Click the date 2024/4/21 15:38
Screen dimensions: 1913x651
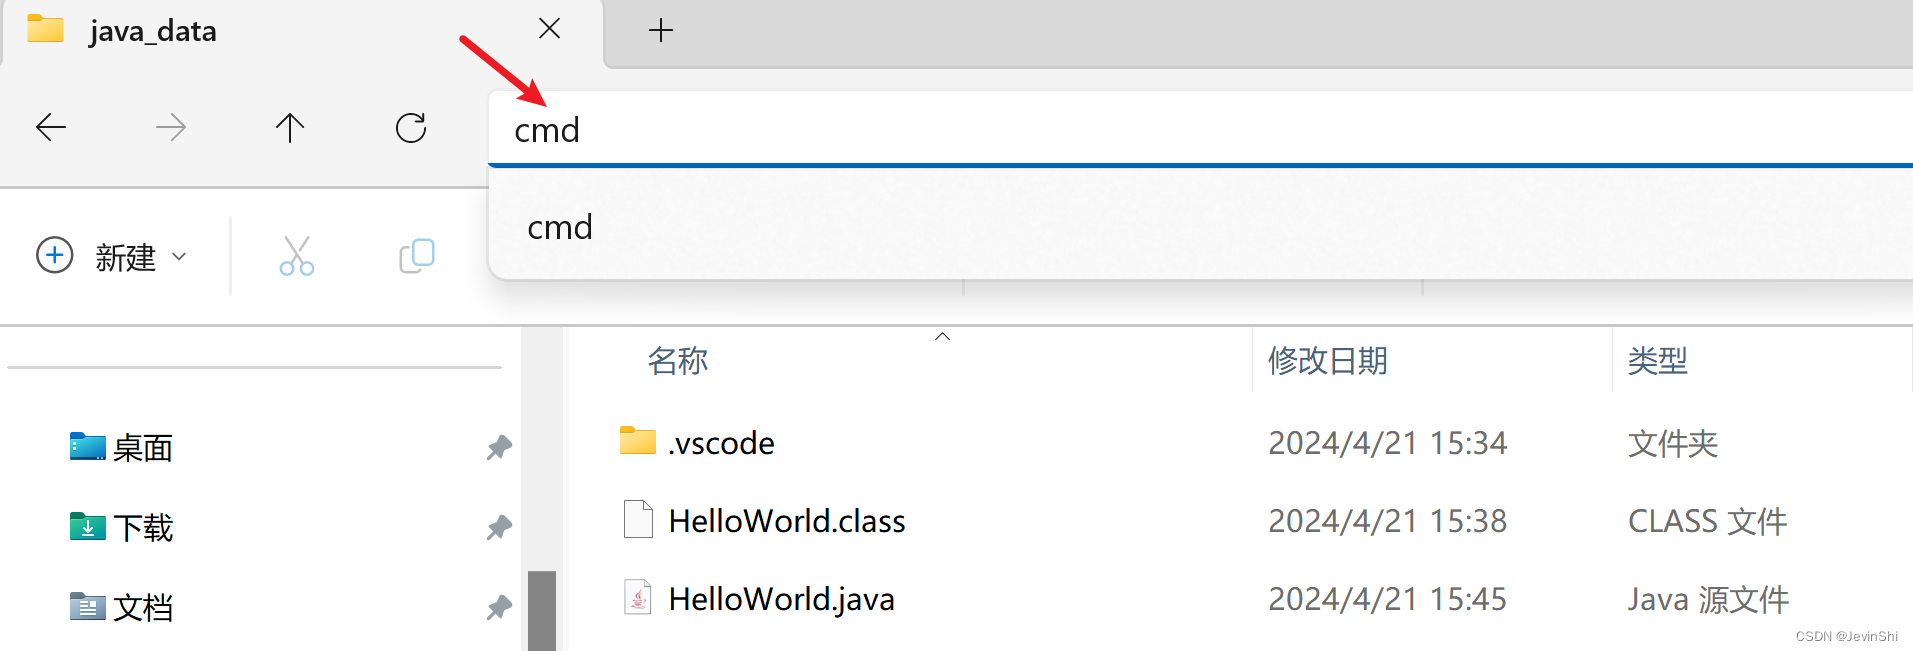[1387, 520]
